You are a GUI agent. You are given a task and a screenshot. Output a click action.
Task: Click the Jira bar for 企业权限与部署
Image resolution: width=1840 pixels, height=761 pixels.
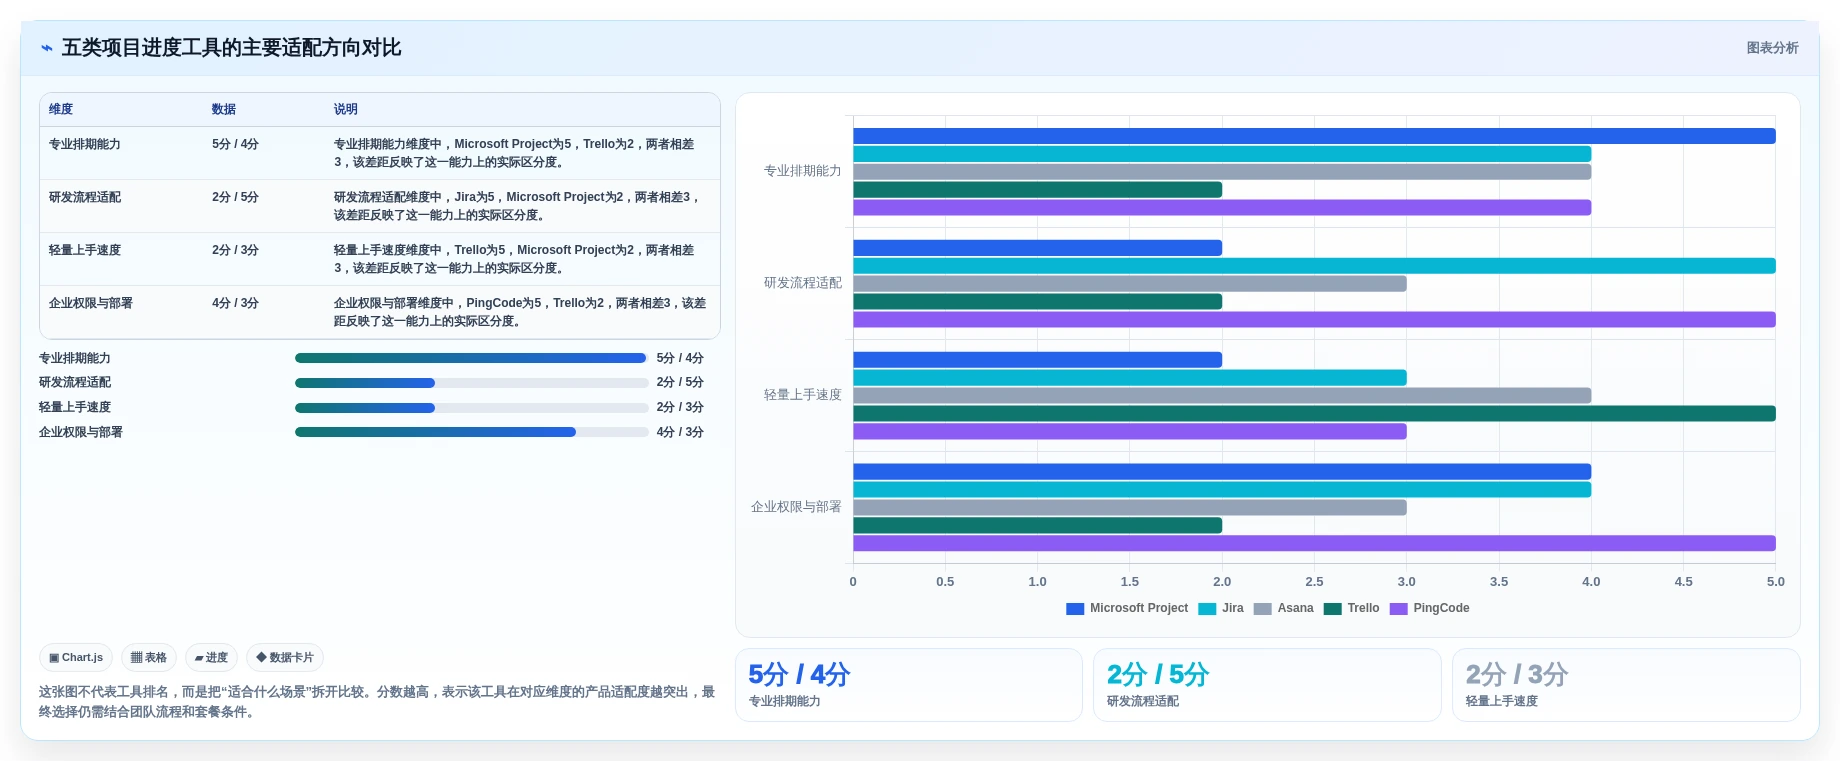coord(1222,490)
